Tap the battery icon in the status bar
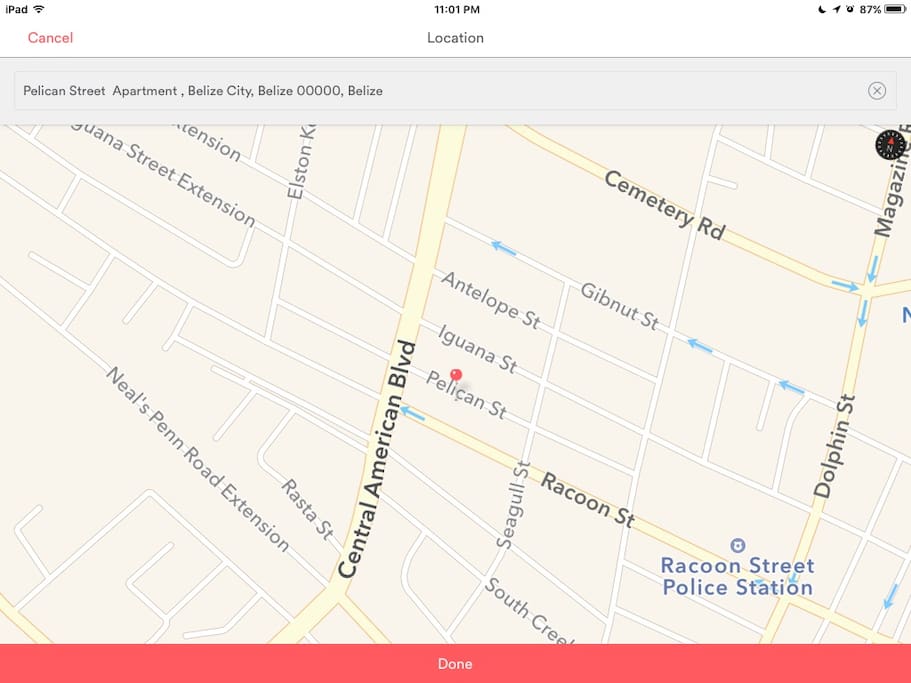Screen dimensions: 911x683 point(895,9)
